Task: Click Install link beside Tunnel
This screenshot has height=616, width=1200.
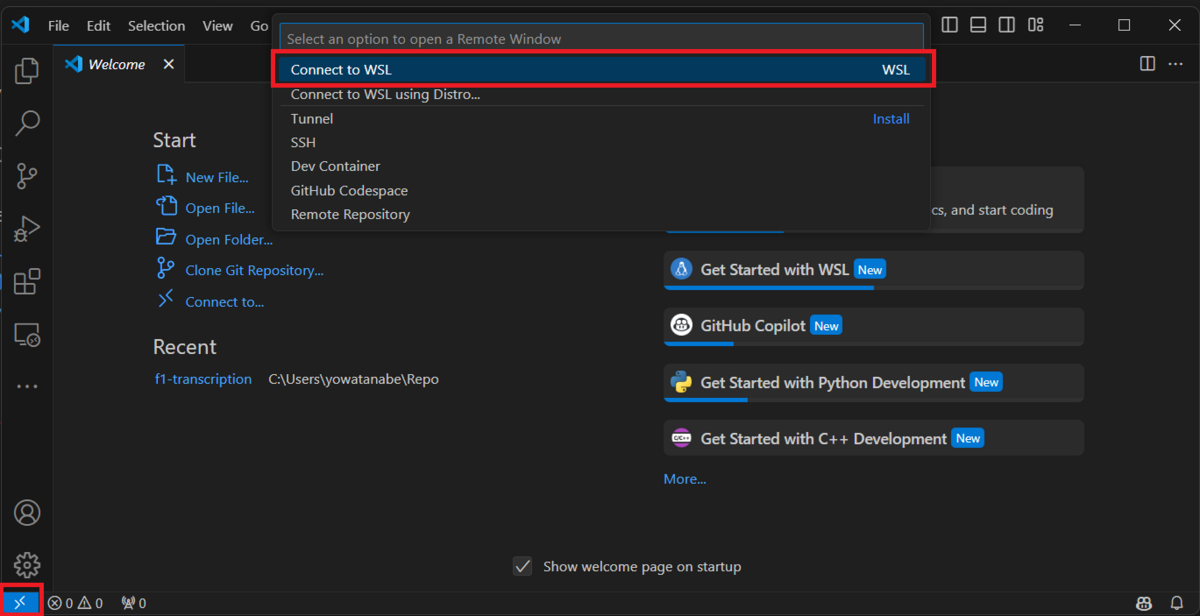Action: click(x=891, y=118)
